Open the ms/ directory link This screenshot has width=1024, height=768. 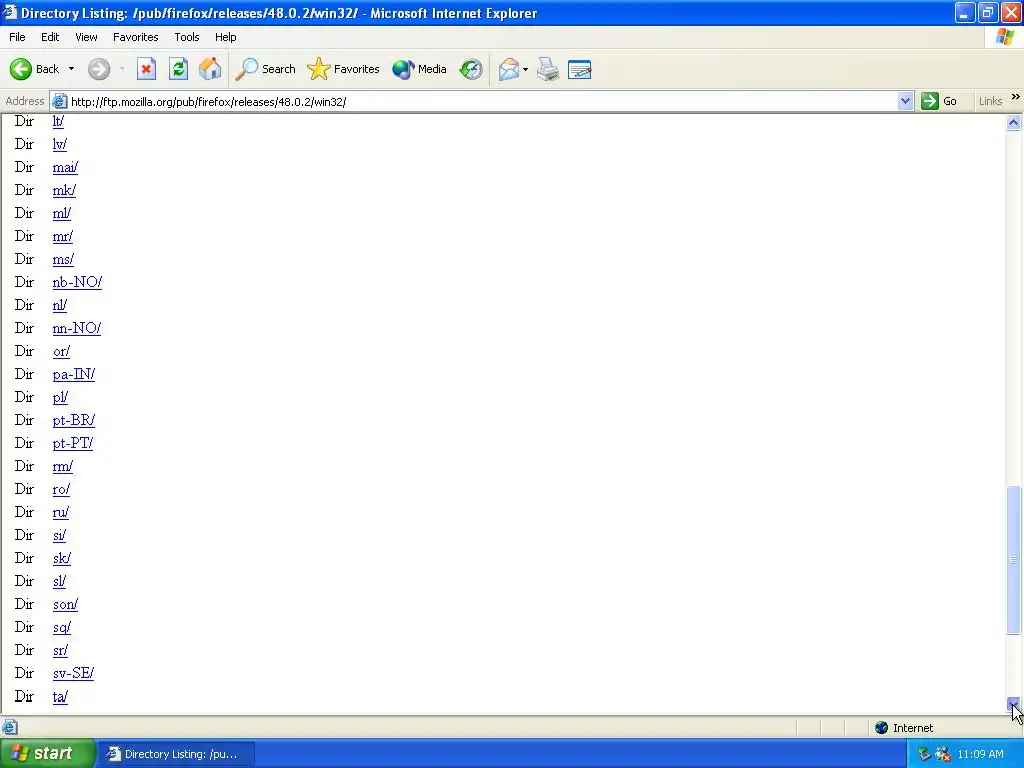tap(63, 259)
